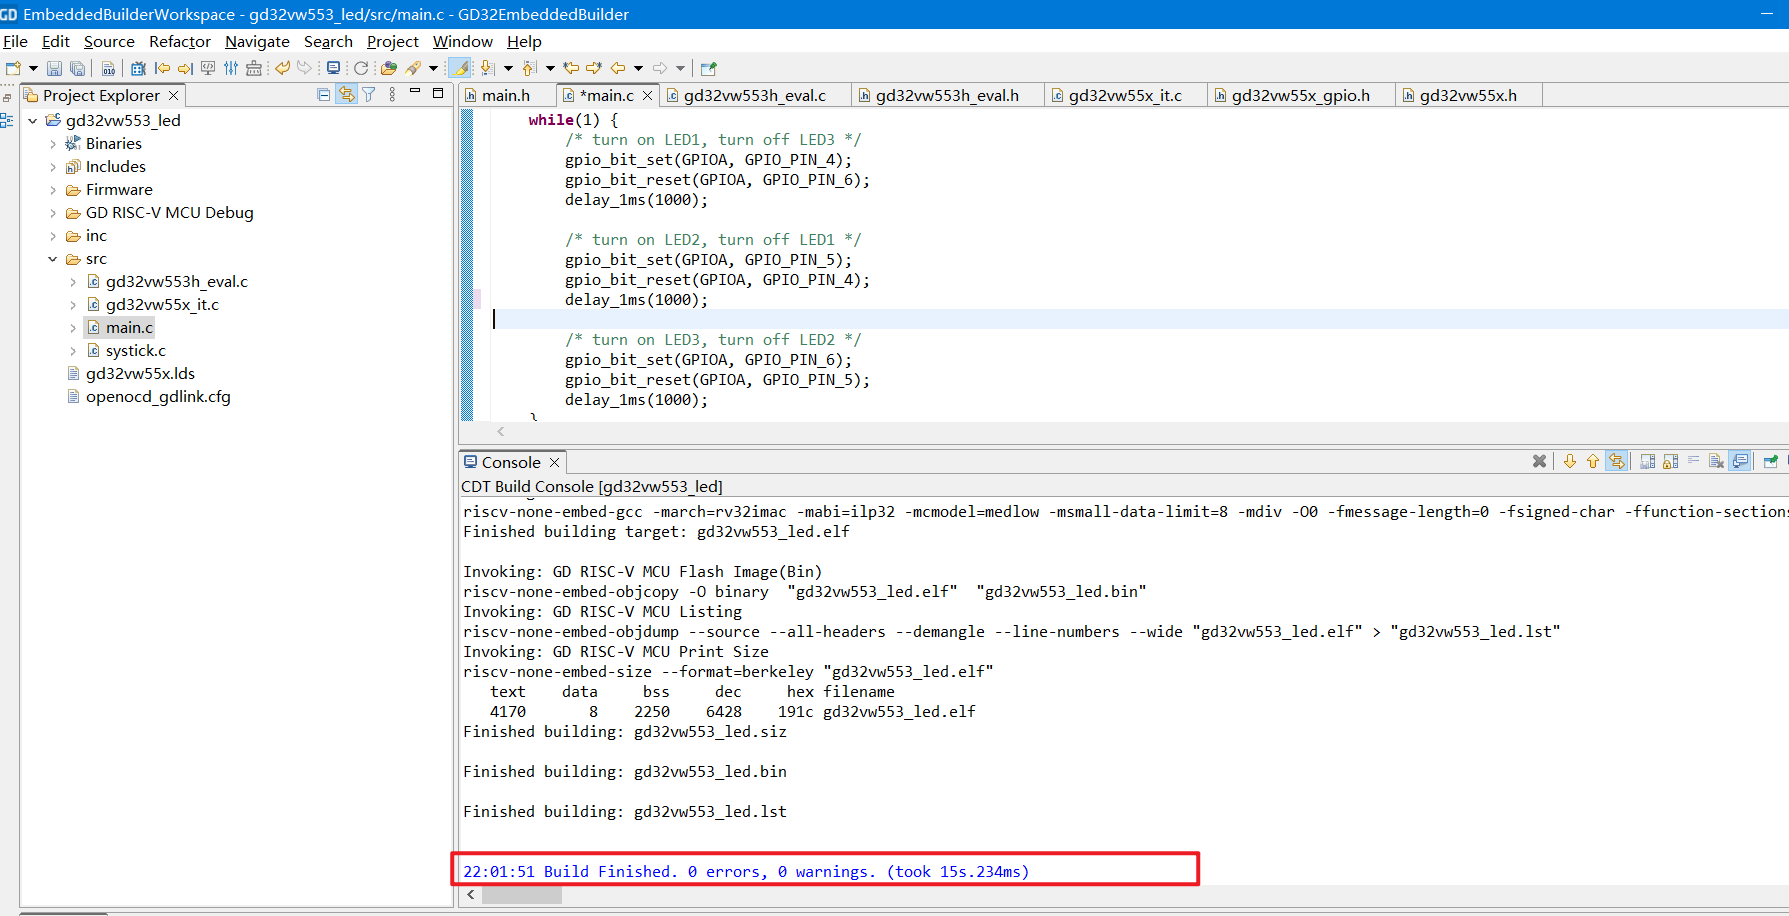This screenshot has height=916, width=1789.
Task: Click the refresh arrow toolbar icon
Action: click(x=361, y=68)
